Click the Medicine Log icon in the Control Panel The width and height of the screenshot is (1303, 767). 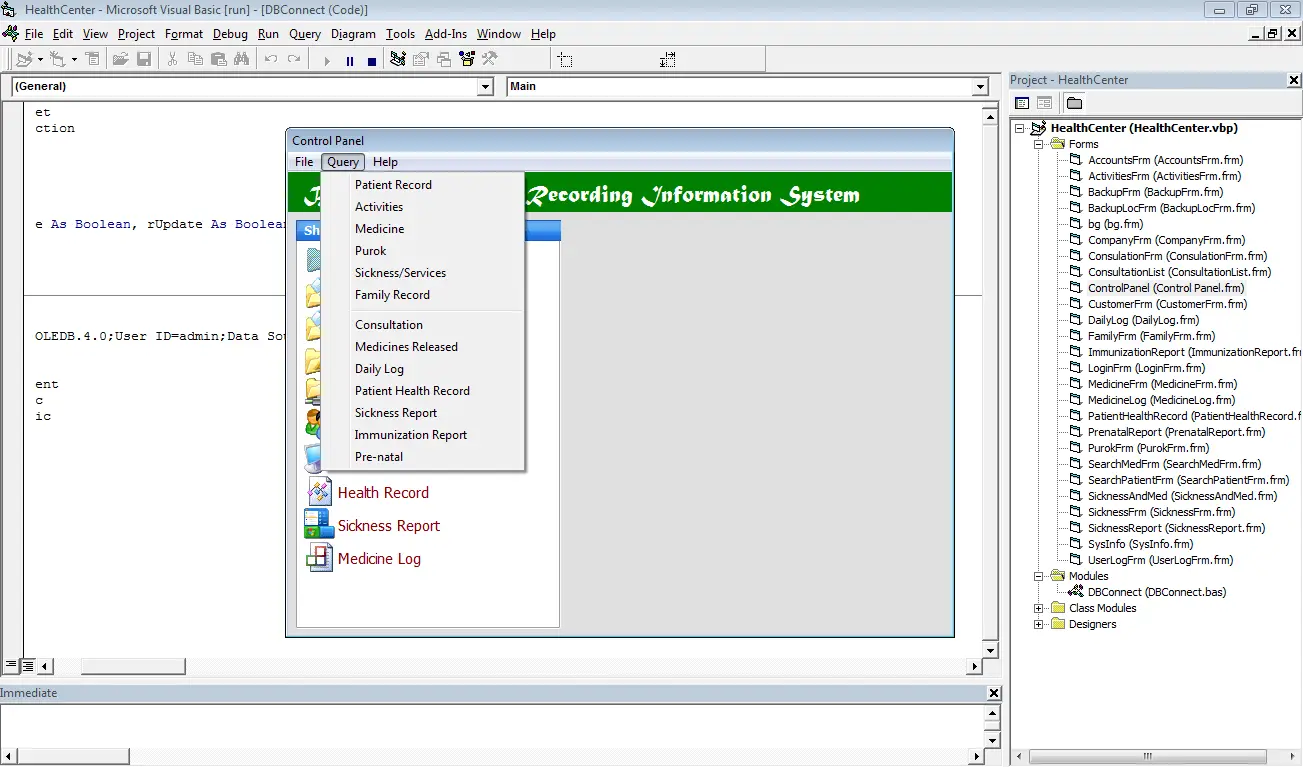coord(319,558)
